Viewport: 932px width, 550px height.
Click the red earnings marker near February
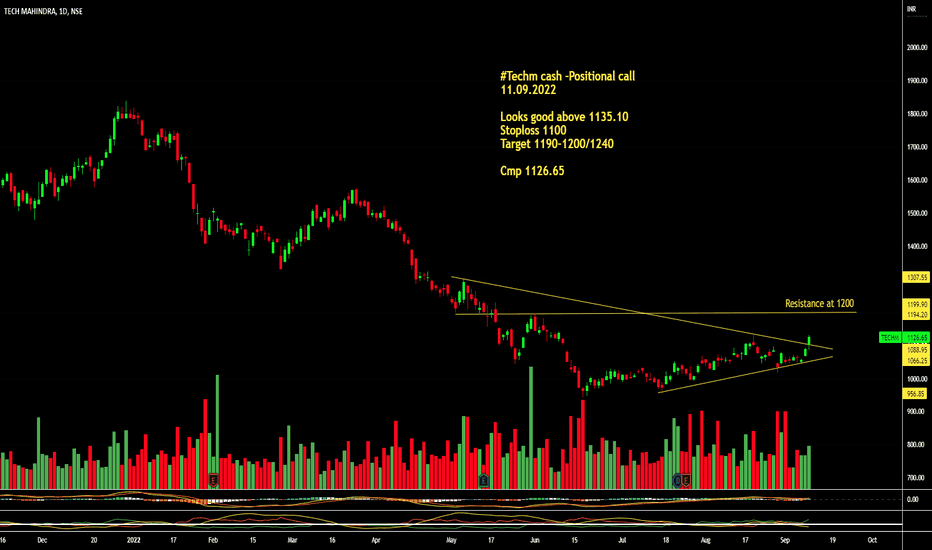pyautogui.click(x=213, y=479)
